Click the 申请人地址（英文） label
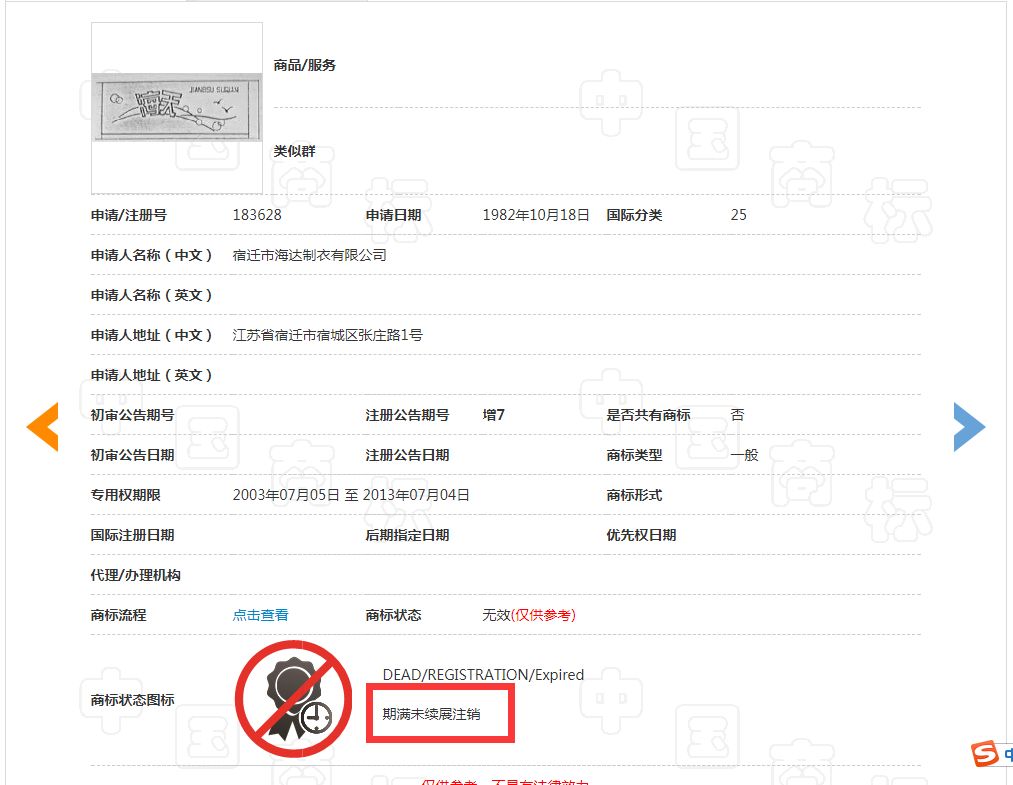This screenshot has height=785, width=1013. [x=152, y=375]
